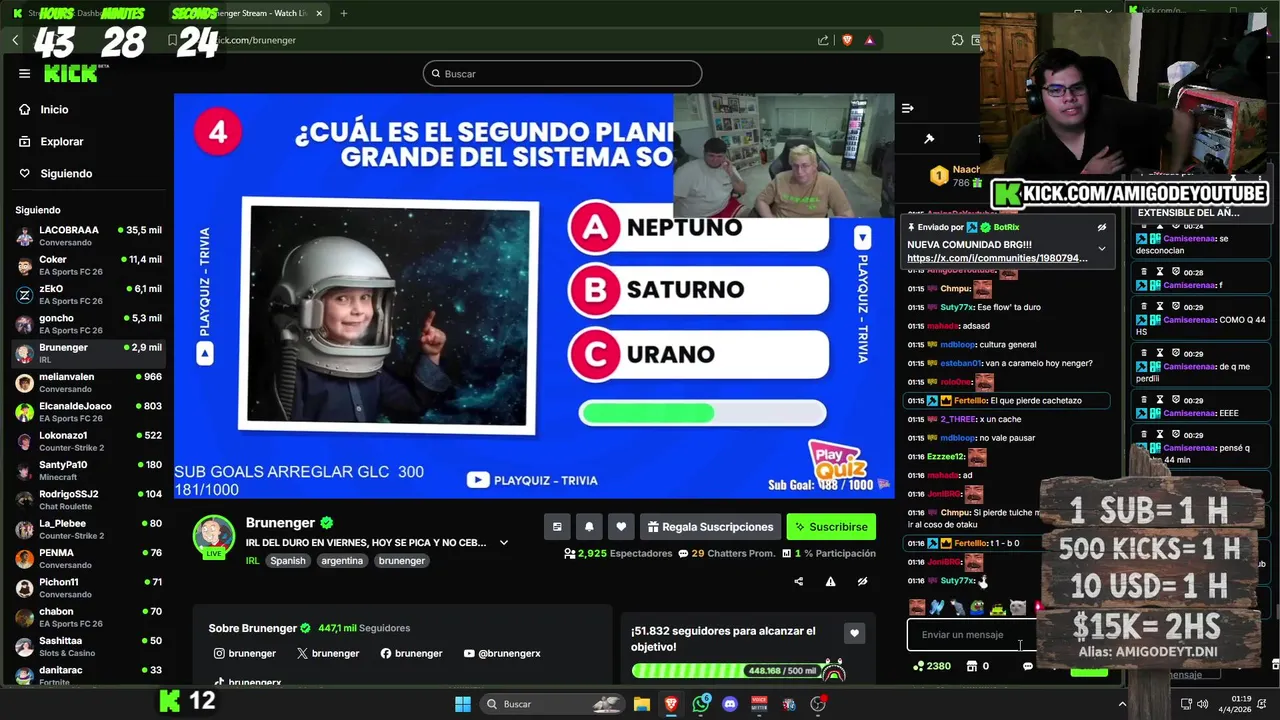Open brunenger Instagram link
This screenshot has height=720, width=1280.
245,654
